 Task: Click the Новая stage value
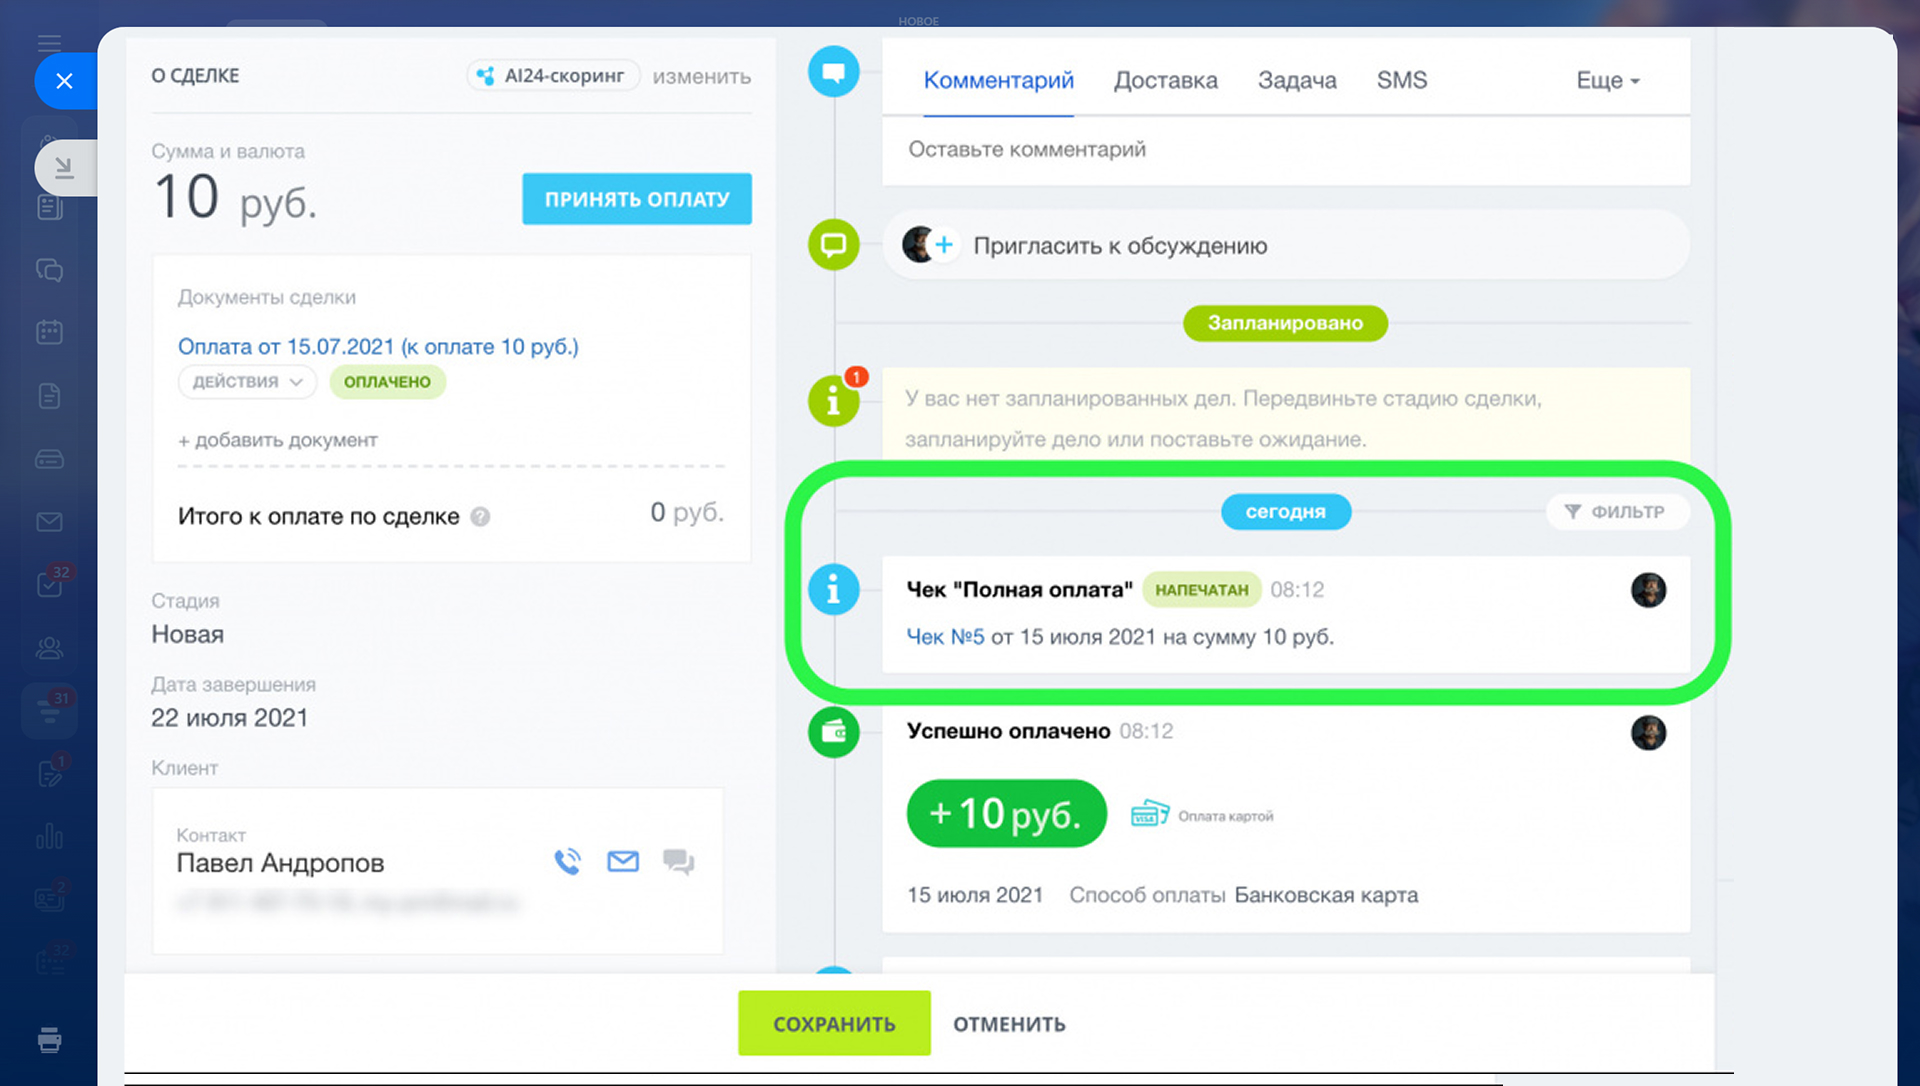[187, 634]
